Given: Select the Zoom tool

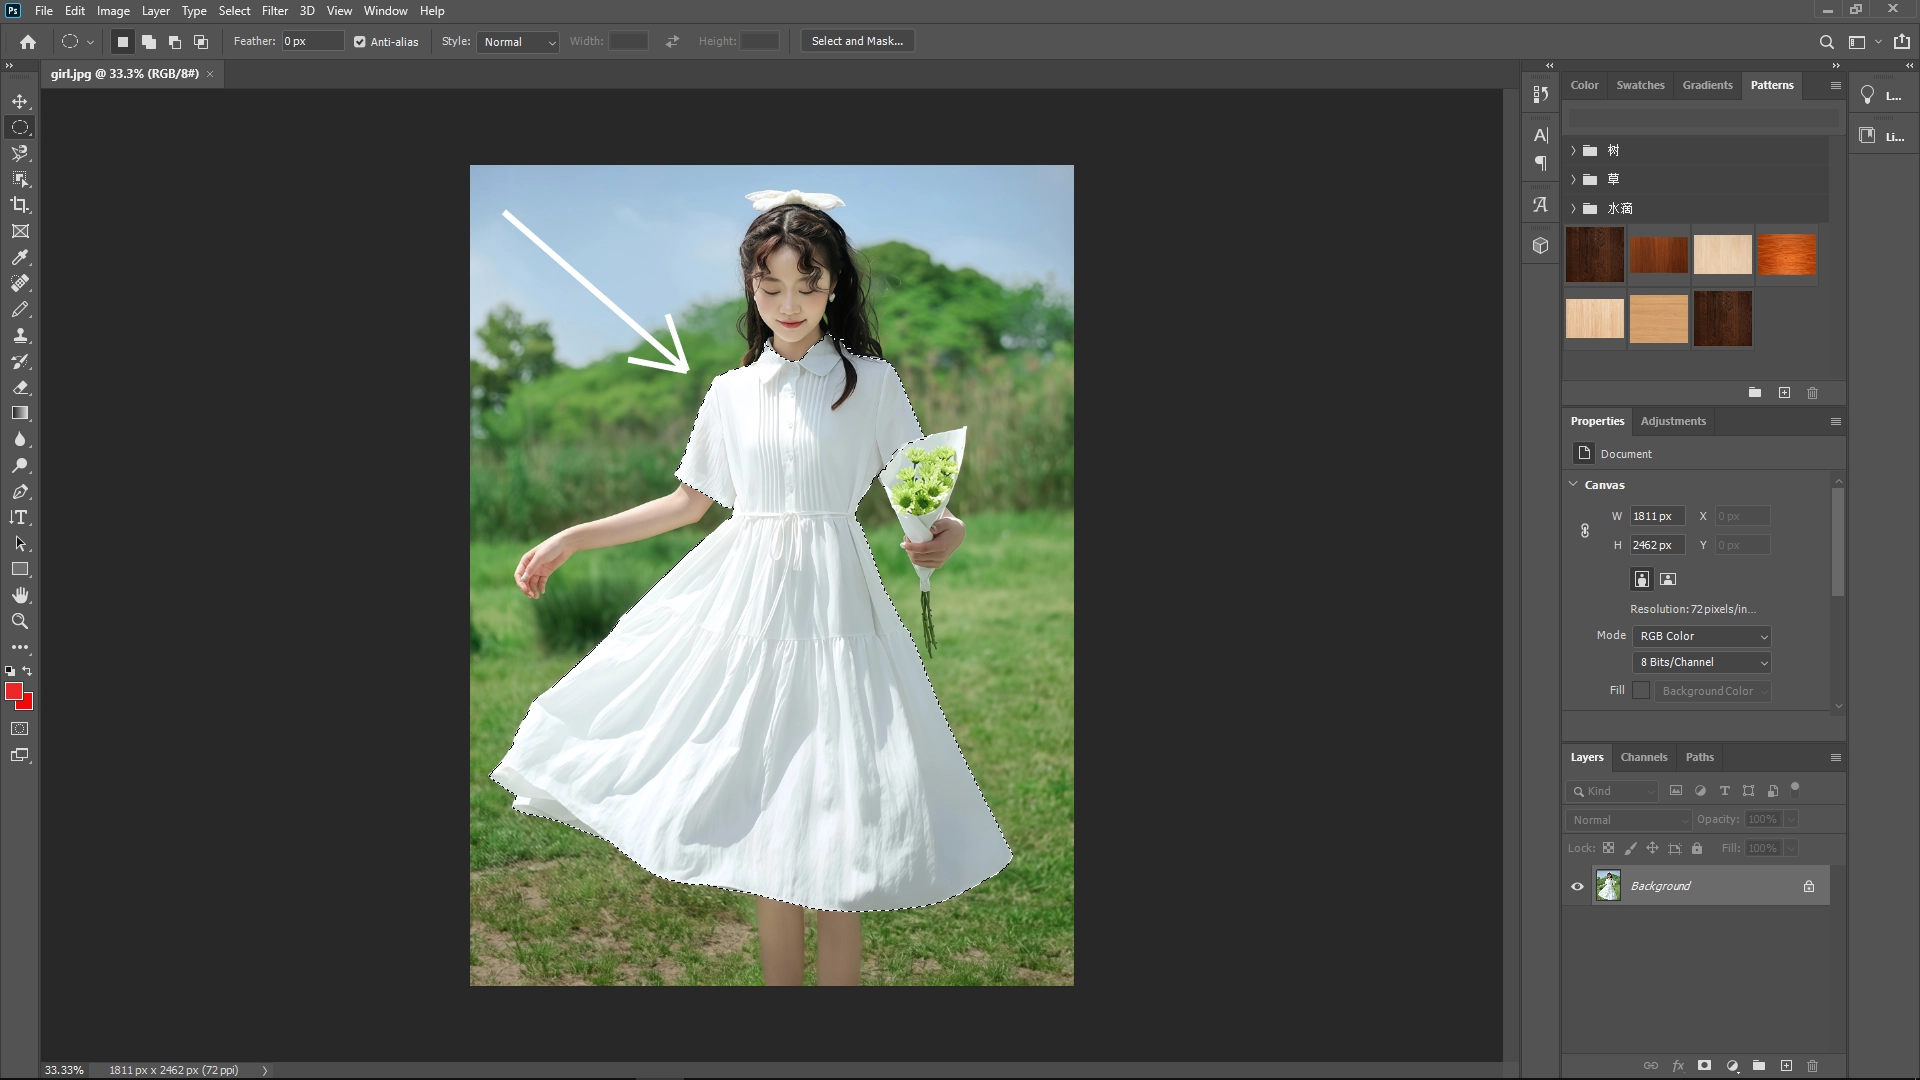Looking at the screenshot, I should 20,621.
